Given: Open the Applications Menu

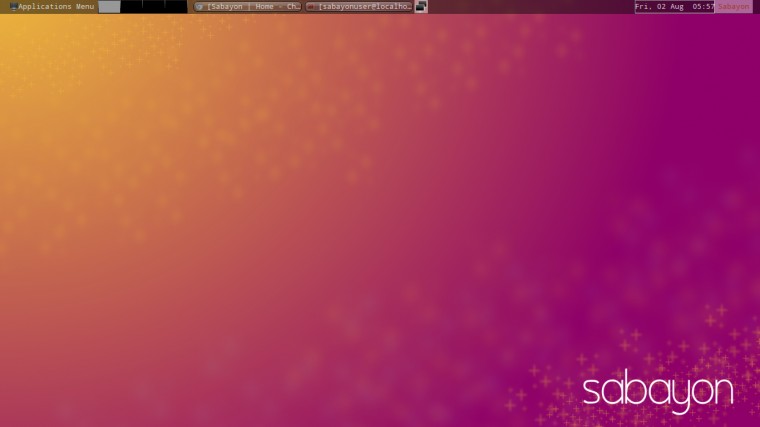Looking at the screenshot, I should tap(52, 6).
